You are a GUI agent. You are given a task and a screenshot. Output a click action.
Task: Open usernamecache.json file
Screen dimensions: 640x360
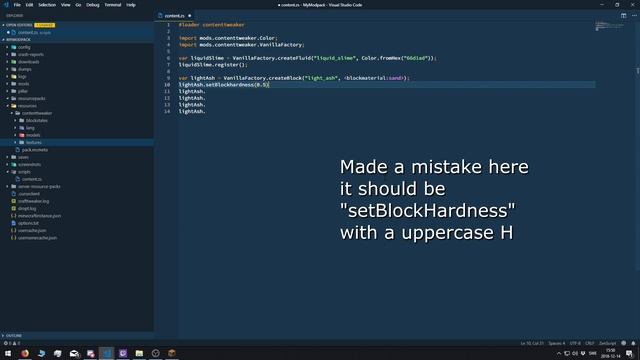point(37,238)
